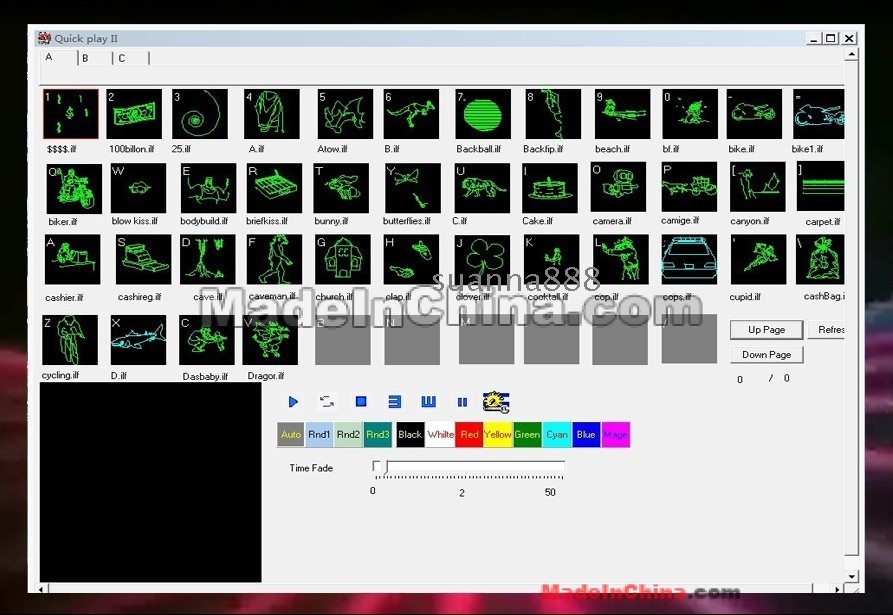Choose the Black color swatch
Screen dimensions: 893x615
(410, 434)
